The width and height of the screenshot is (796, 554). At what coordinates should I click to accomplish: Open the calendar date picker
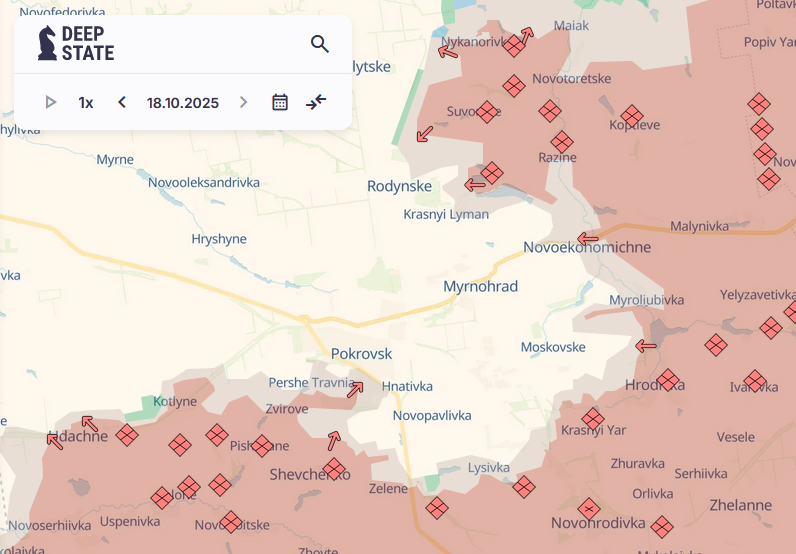[x=280, y=103]
